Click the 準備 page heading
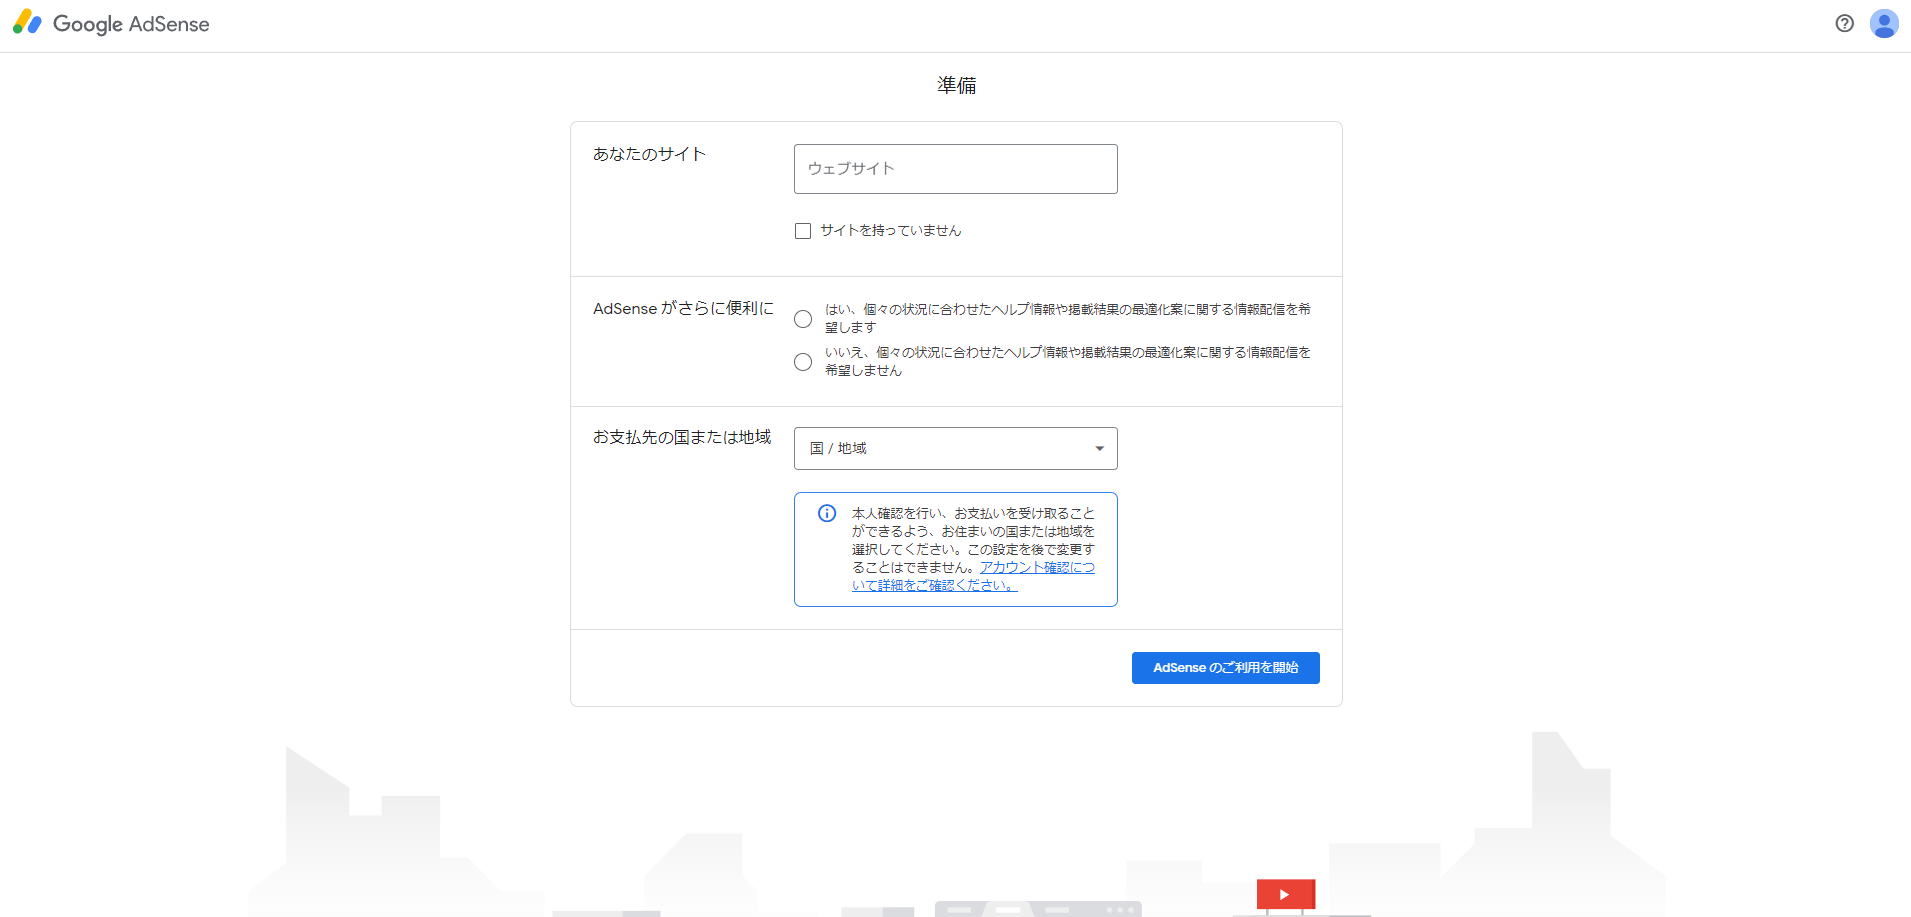The height and width of the screenshot is (917, 1911). tap(956, 85)
